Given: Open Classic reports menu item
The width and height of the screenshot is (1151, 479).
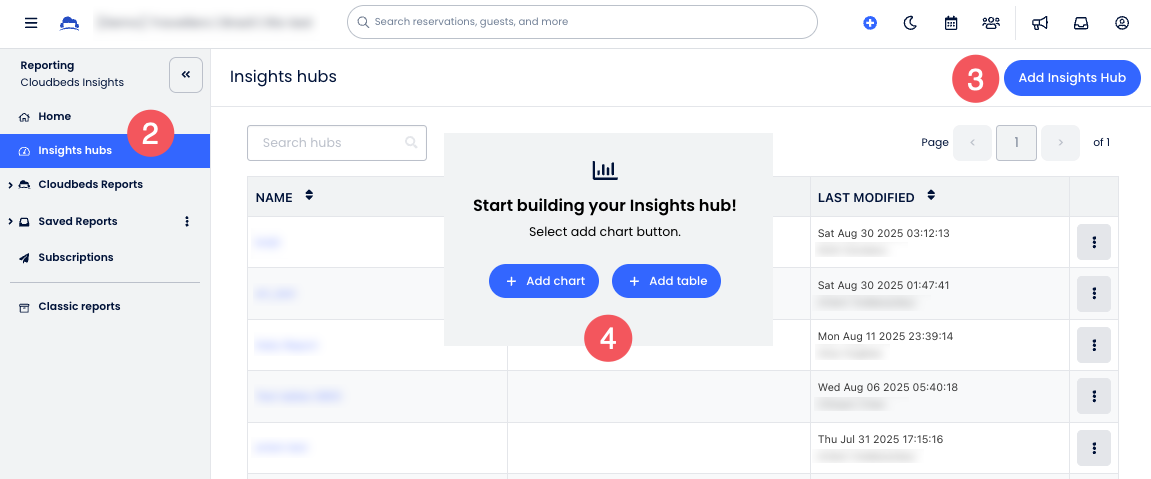Looking at the screenshot, I should (x=79, y=306).
